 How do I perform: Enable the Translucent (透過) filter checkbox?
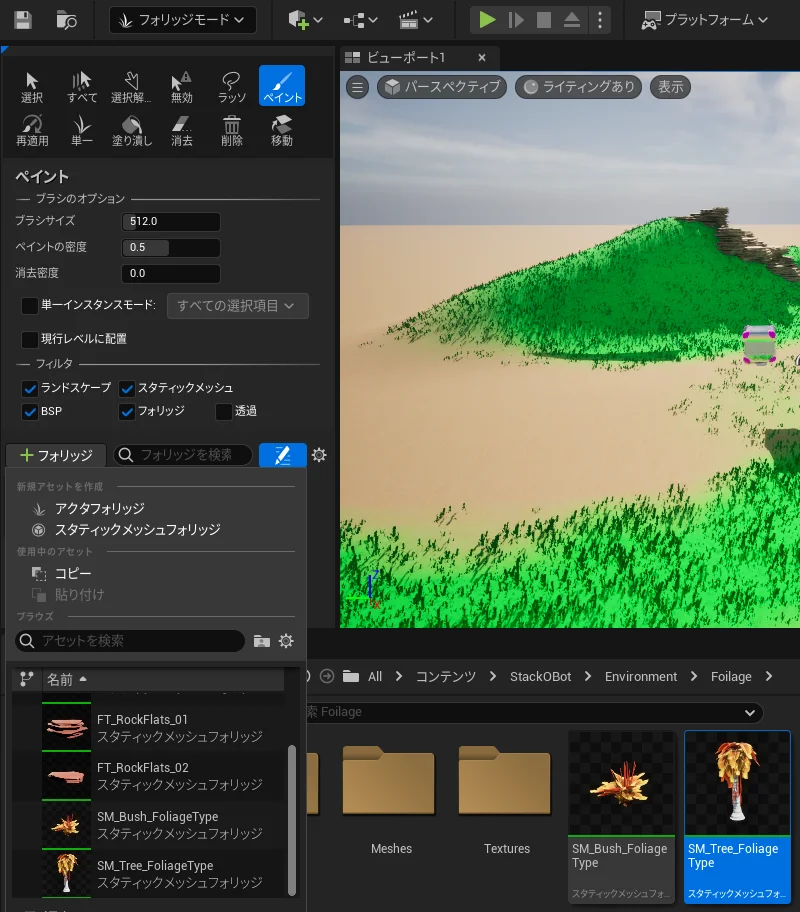[x=224, y=411]
